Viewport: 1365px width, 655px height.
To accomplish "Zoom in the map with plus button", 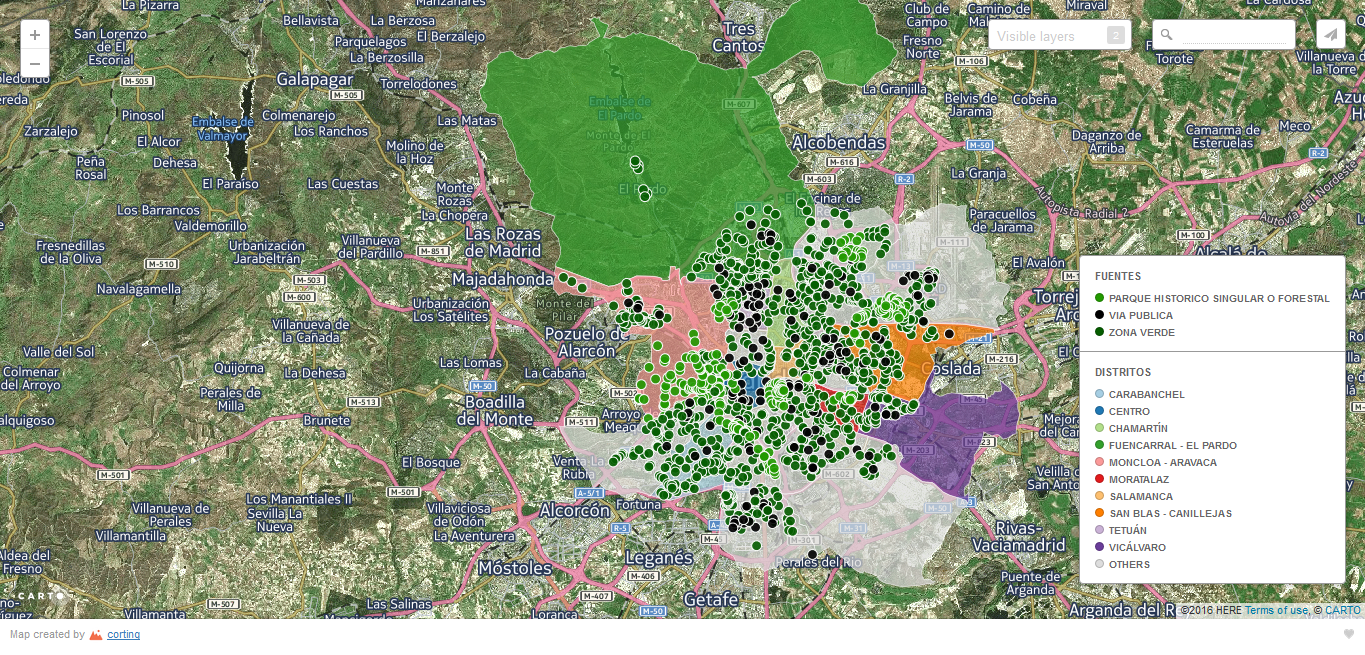I will pos(35,35).
